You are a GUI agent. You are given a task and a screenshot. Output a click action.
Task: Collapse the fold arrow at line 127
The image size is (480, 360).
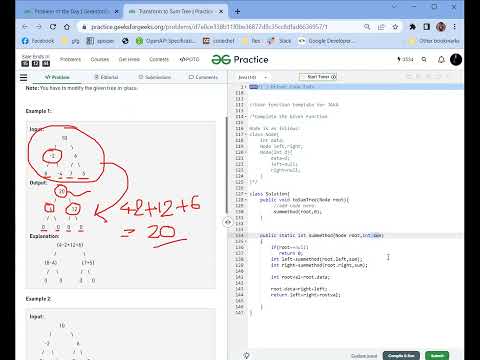[246, 194]
